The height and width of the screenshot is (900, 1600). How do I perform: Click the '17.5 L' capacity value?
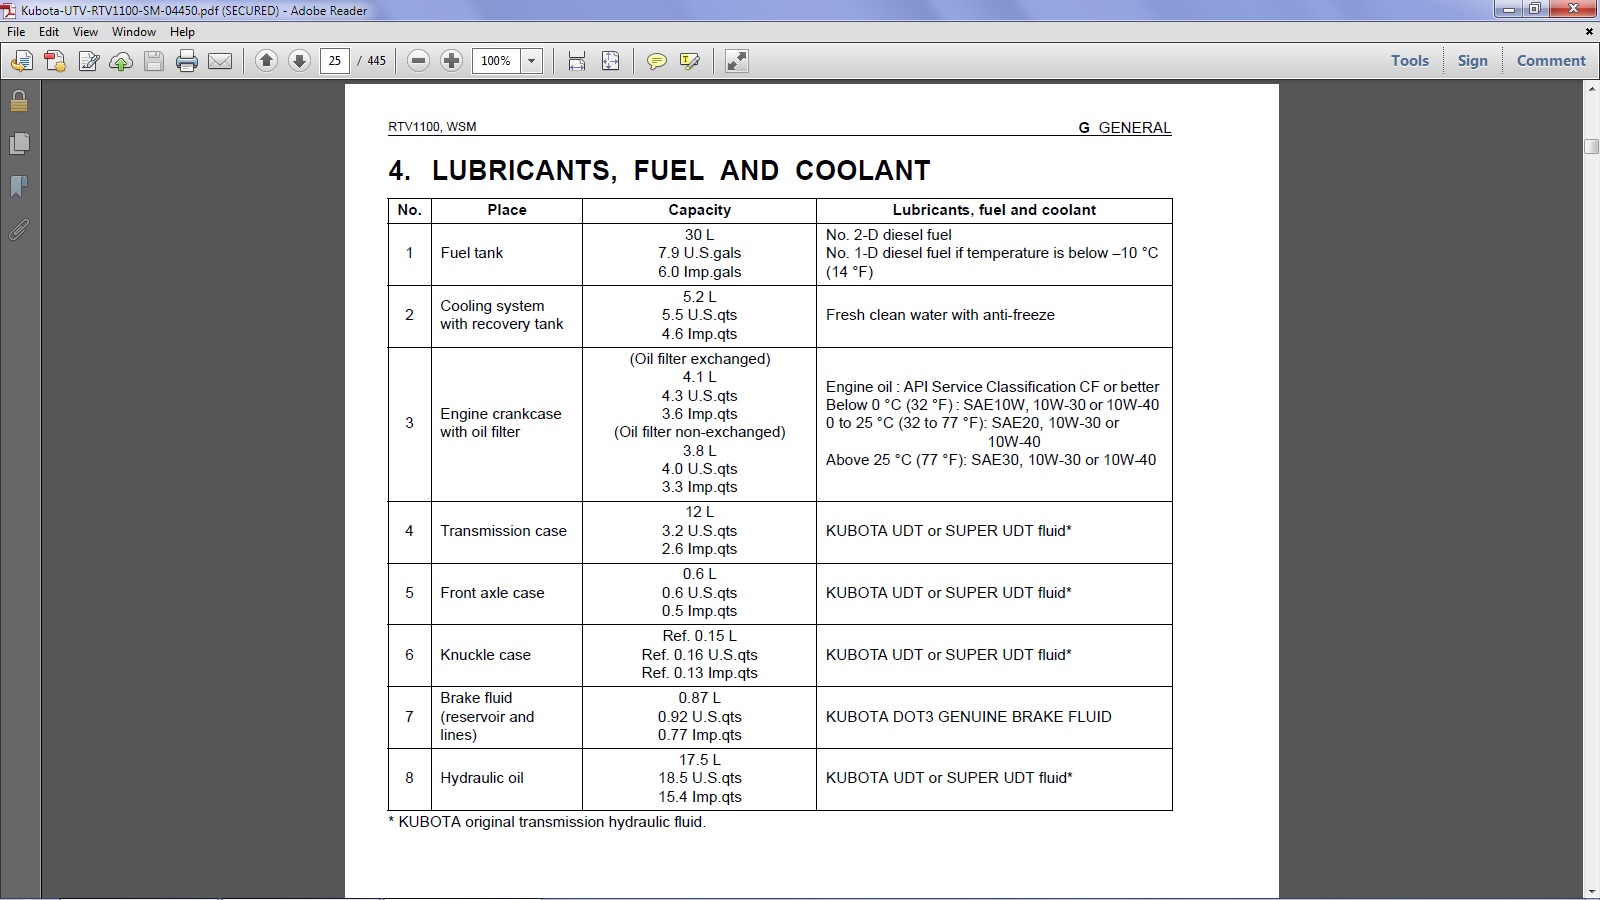(x=700, y=760)
